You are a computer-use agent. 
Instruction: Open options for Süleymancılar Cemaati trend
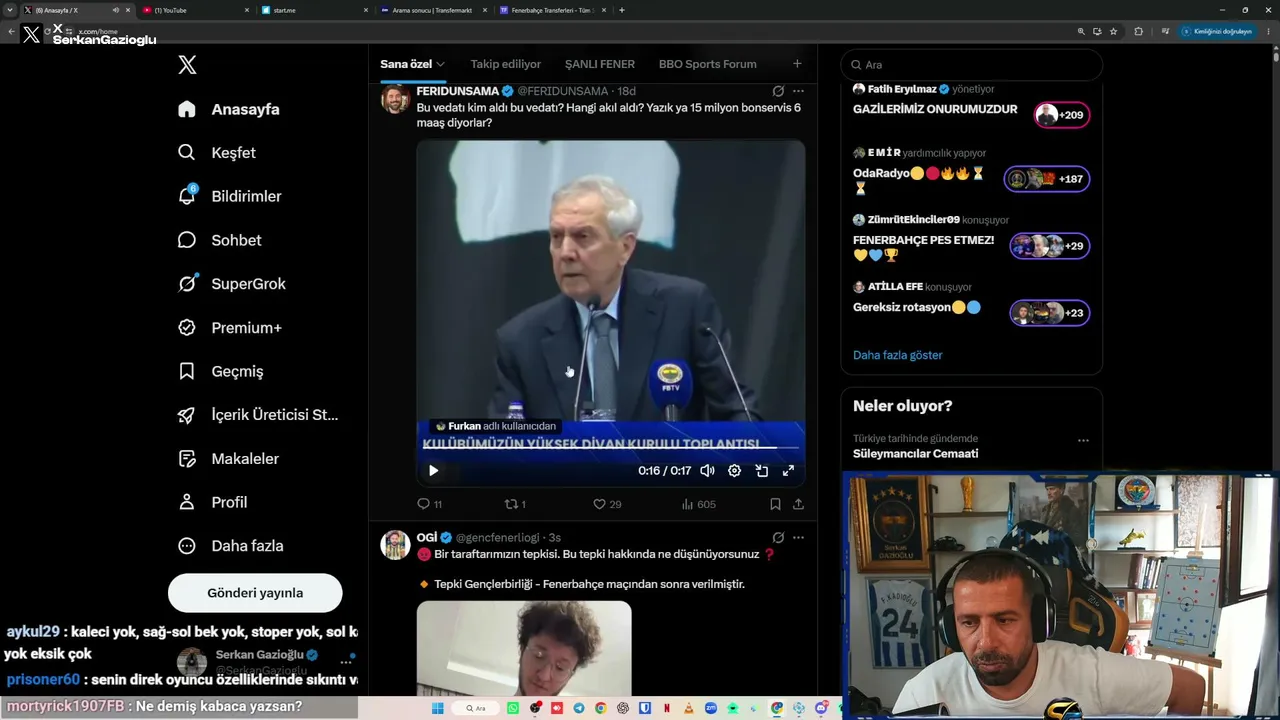tap(1083, 440)
